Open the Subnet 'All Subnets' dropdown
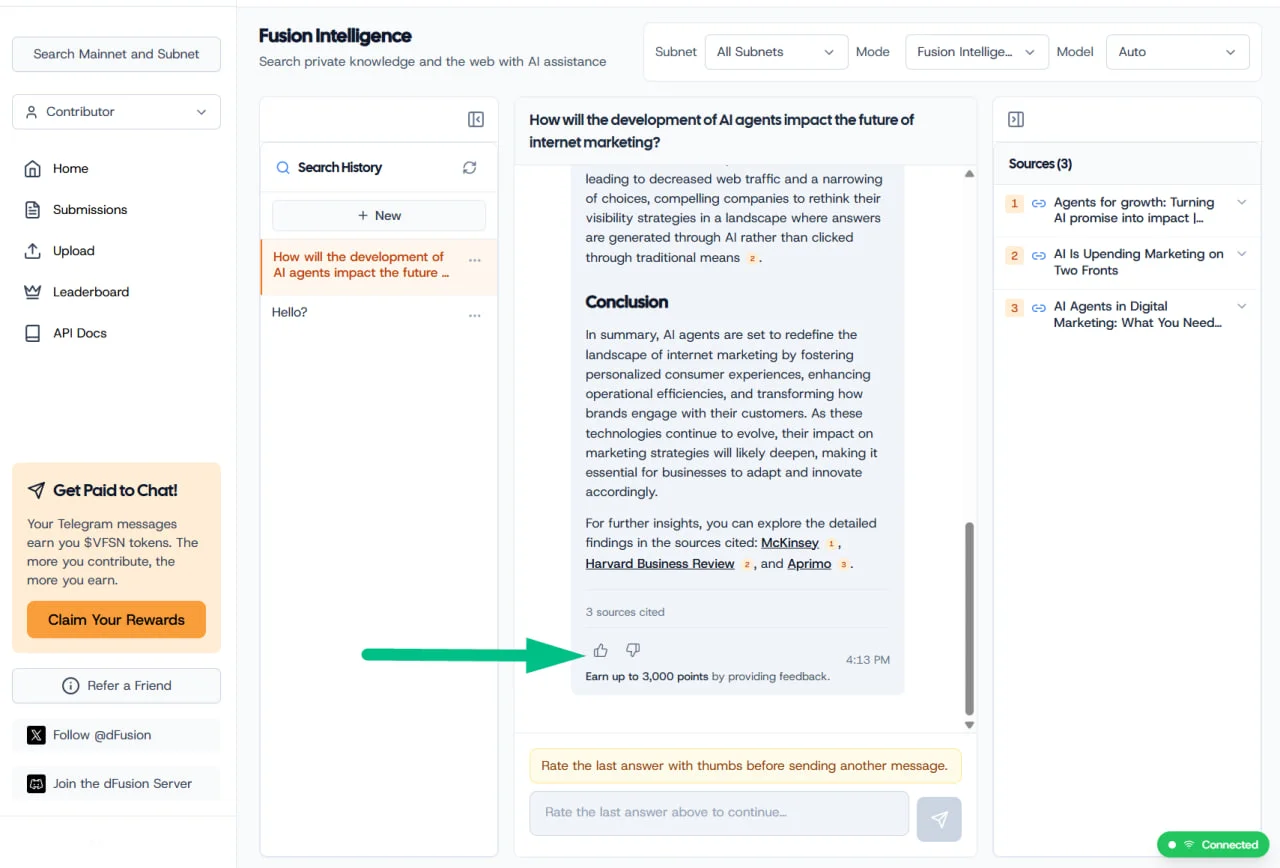Viewport: 1280px width, 868px height. point(776,52)
